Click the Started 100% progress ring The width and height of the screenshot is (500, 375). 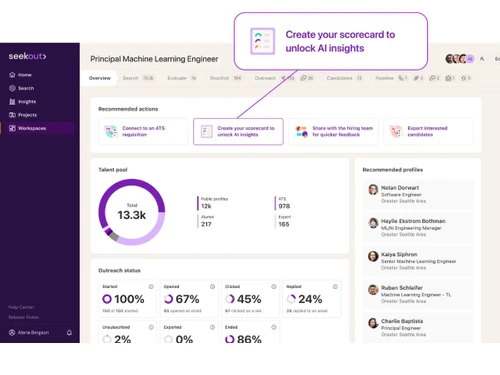(x=107, y=299)
